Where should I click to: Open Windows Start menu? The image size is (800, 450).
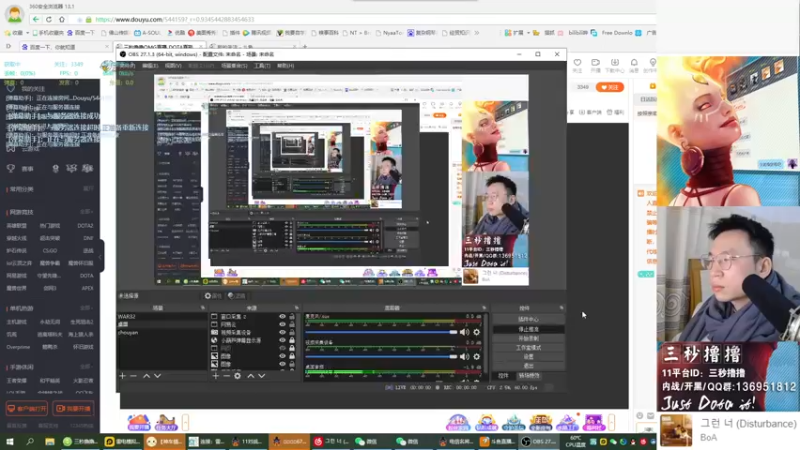10,442
